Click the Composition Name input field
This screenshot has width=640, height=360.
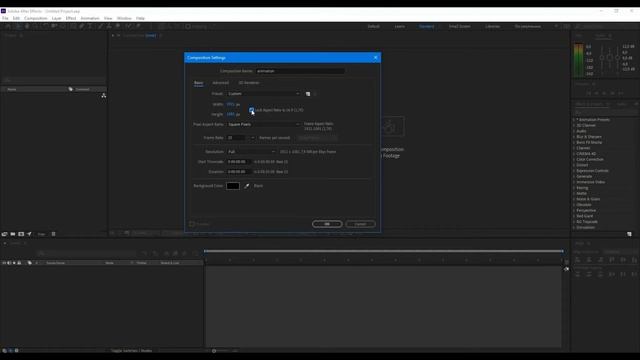click(x=300, y=71)
